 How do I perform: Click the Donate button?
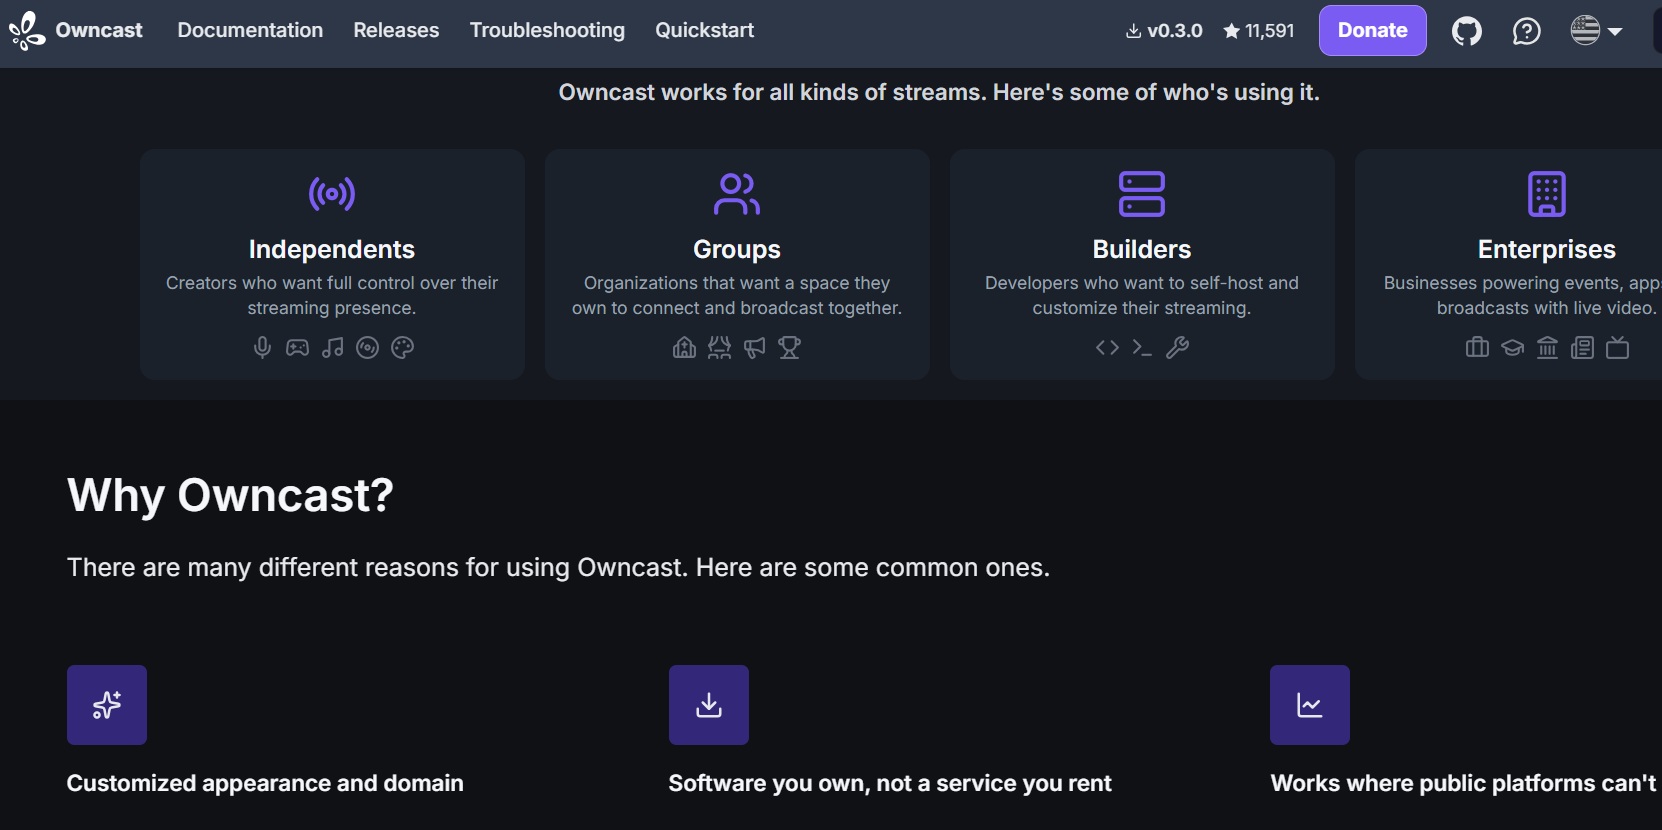point(1373,30)
